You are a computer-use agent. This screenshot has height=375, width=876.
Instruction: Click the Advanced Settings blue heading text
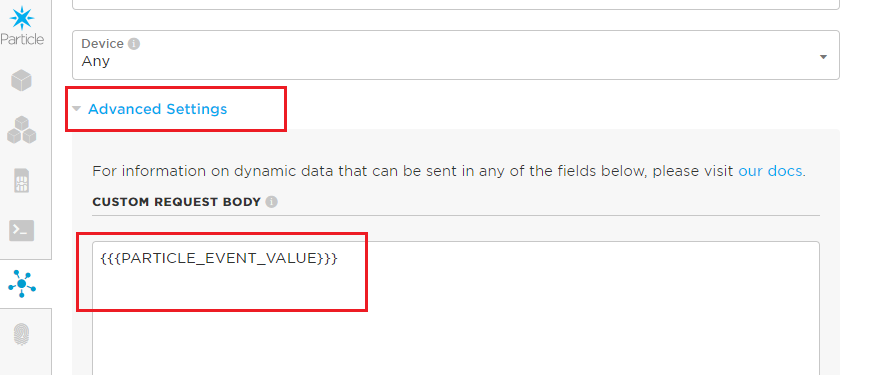point(158,109)
